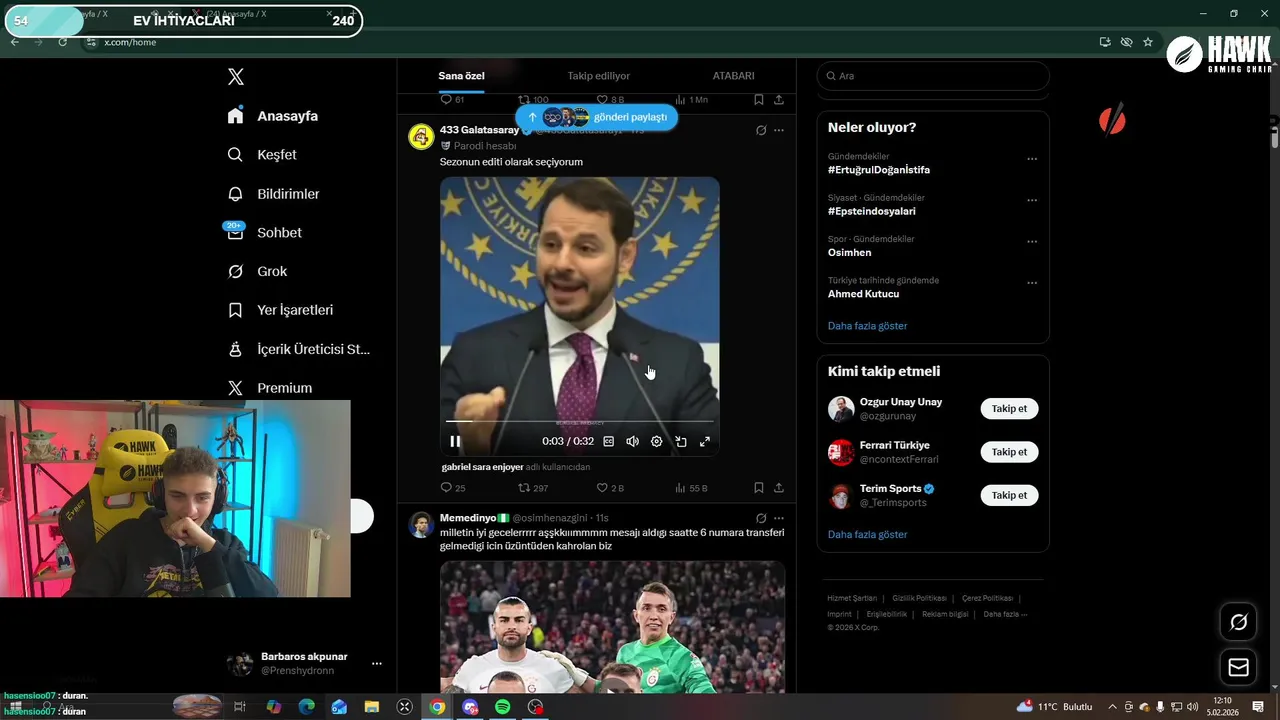Click the X logo in sidebar
Viewport: 1280px width, 720px height.
(x=235, y=77)
